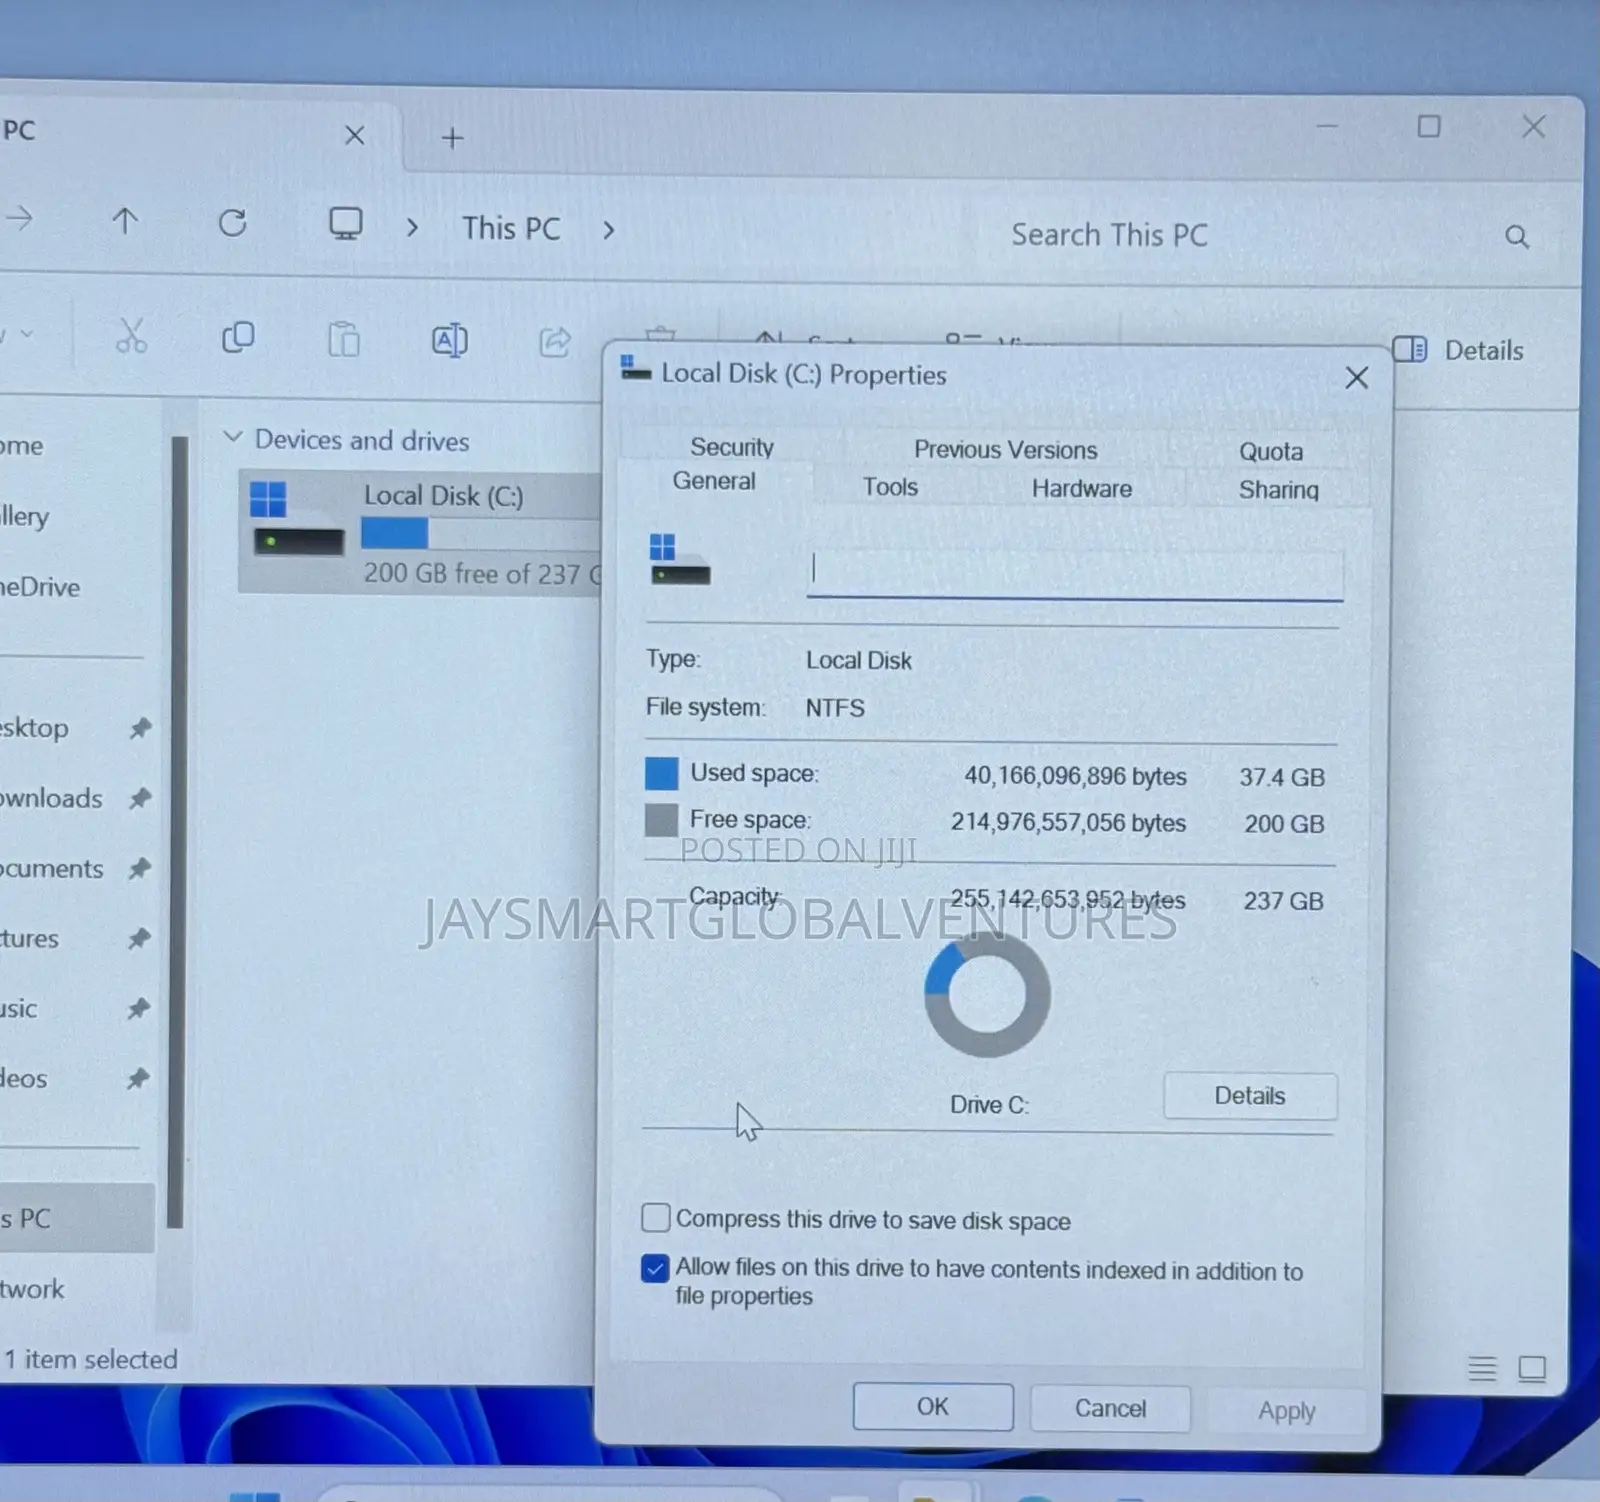Uncheck the allow files indexed checkbox
The image size is (1600, 1502).
coord(655,1268)
